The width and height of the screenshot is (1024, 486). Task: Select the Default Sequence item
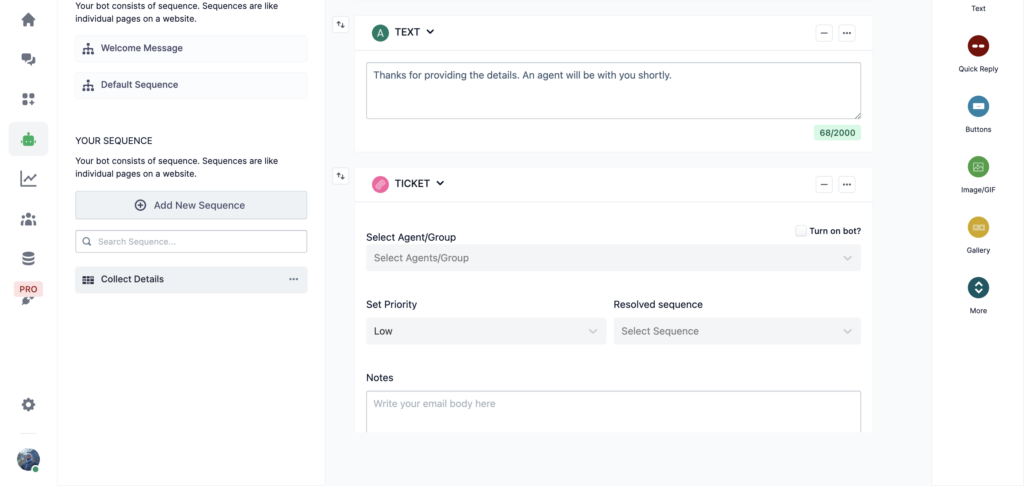point(191,85)
